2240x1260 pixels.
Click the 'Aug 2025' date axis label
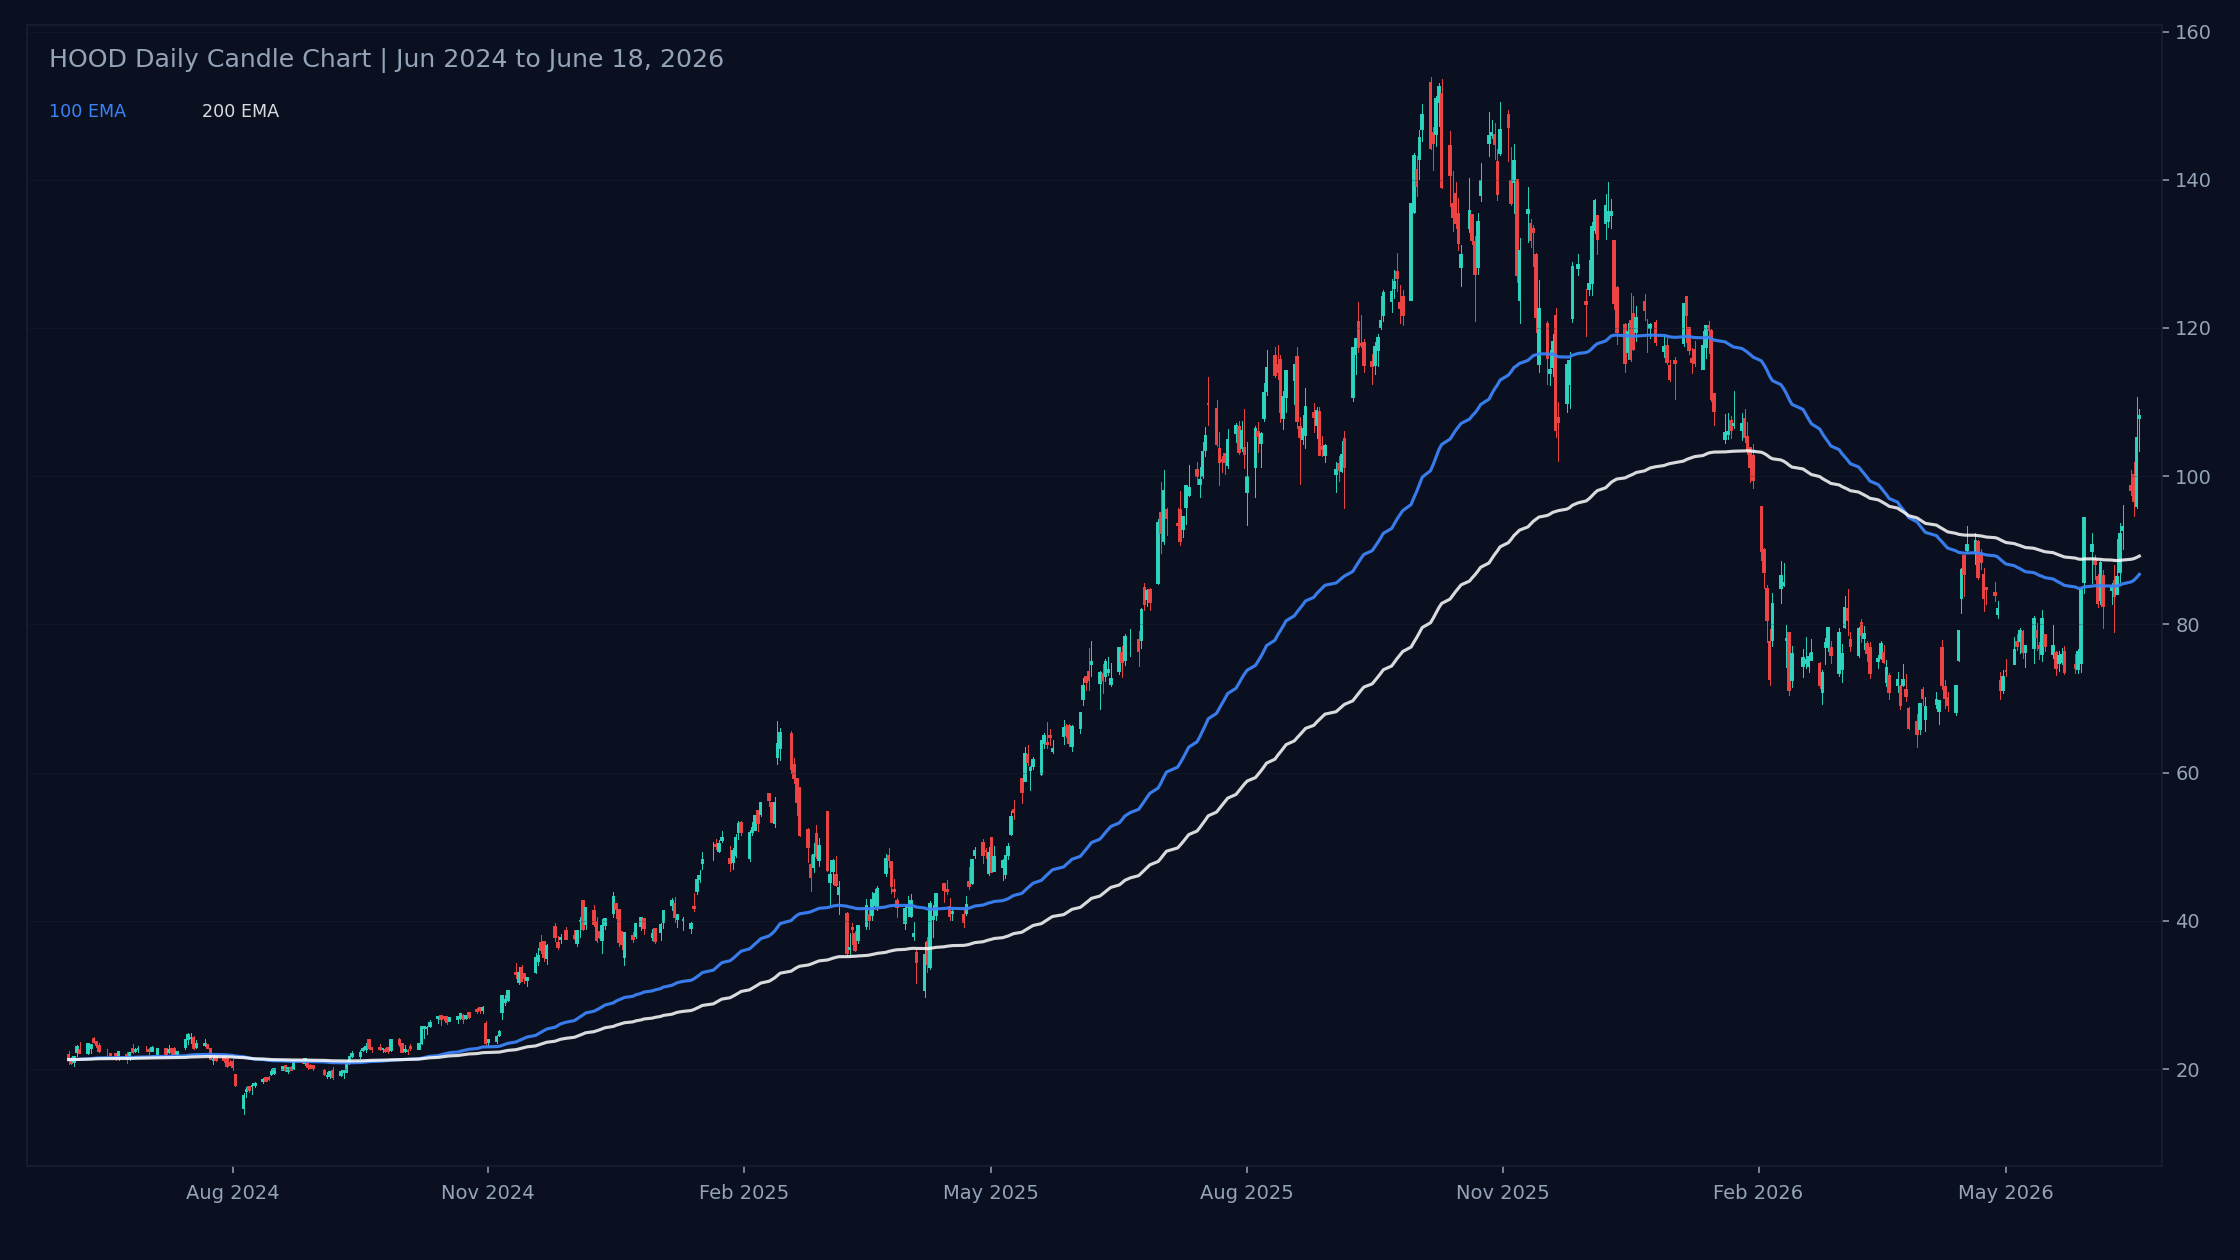tap(1247, 1193)
